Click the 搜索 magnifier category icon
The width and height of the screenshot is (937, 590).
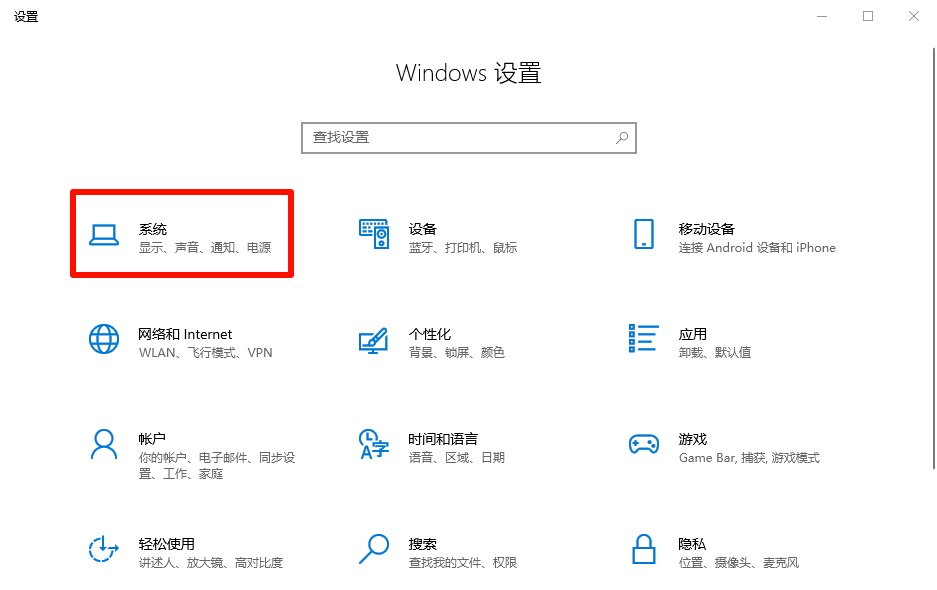pyautogui.click(x=374, y=549)
